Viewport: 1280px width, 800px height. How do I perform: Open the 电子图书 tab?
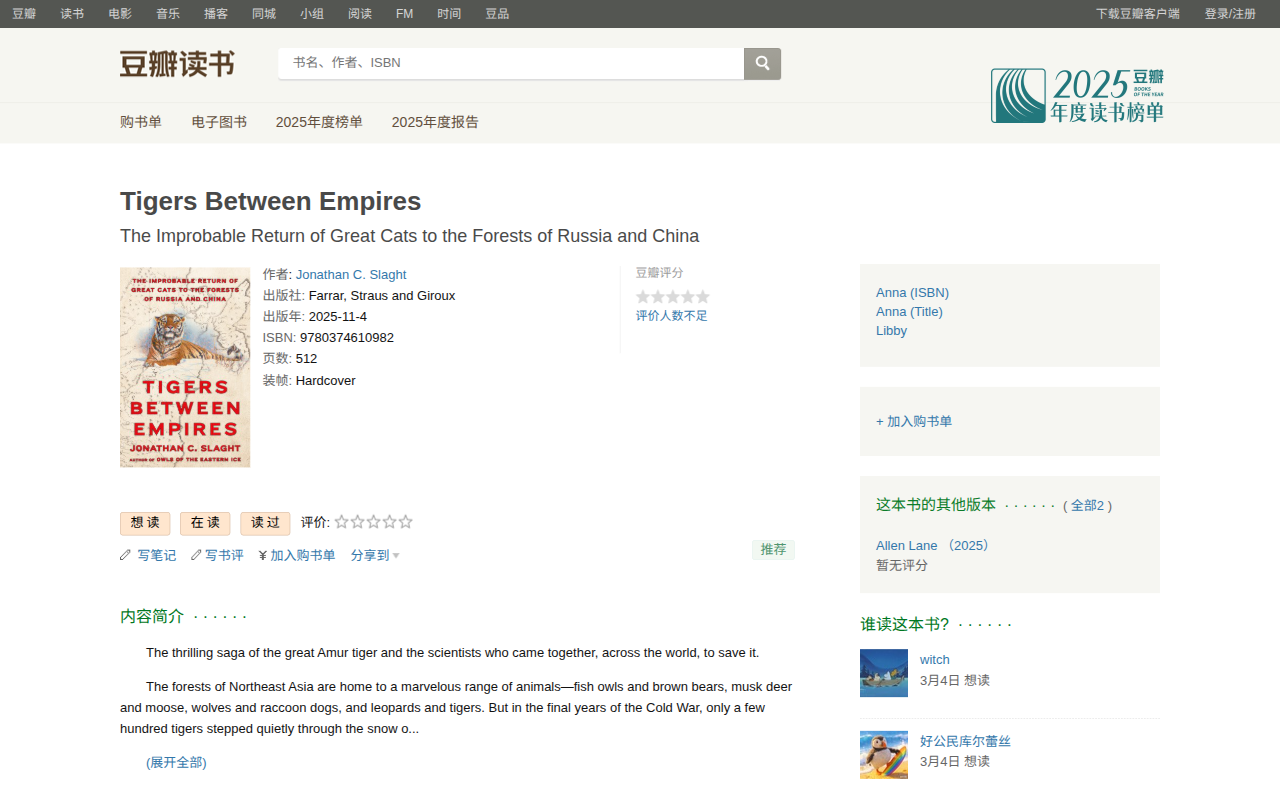point(219,122)
